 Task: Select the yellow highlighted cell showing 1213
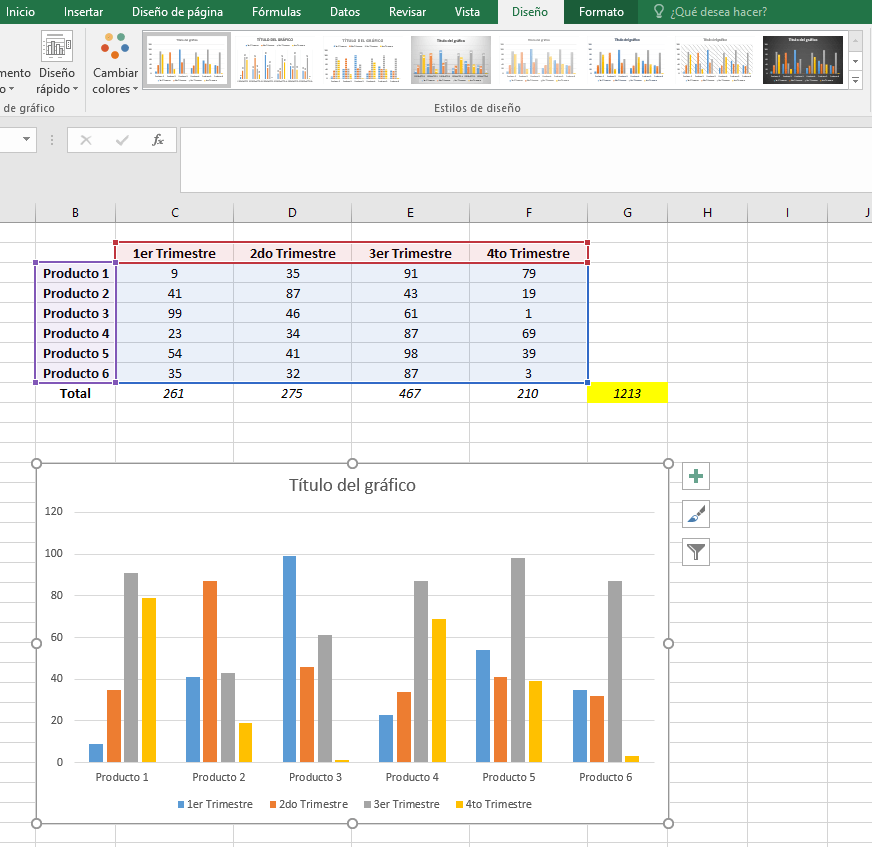(627, 393)
